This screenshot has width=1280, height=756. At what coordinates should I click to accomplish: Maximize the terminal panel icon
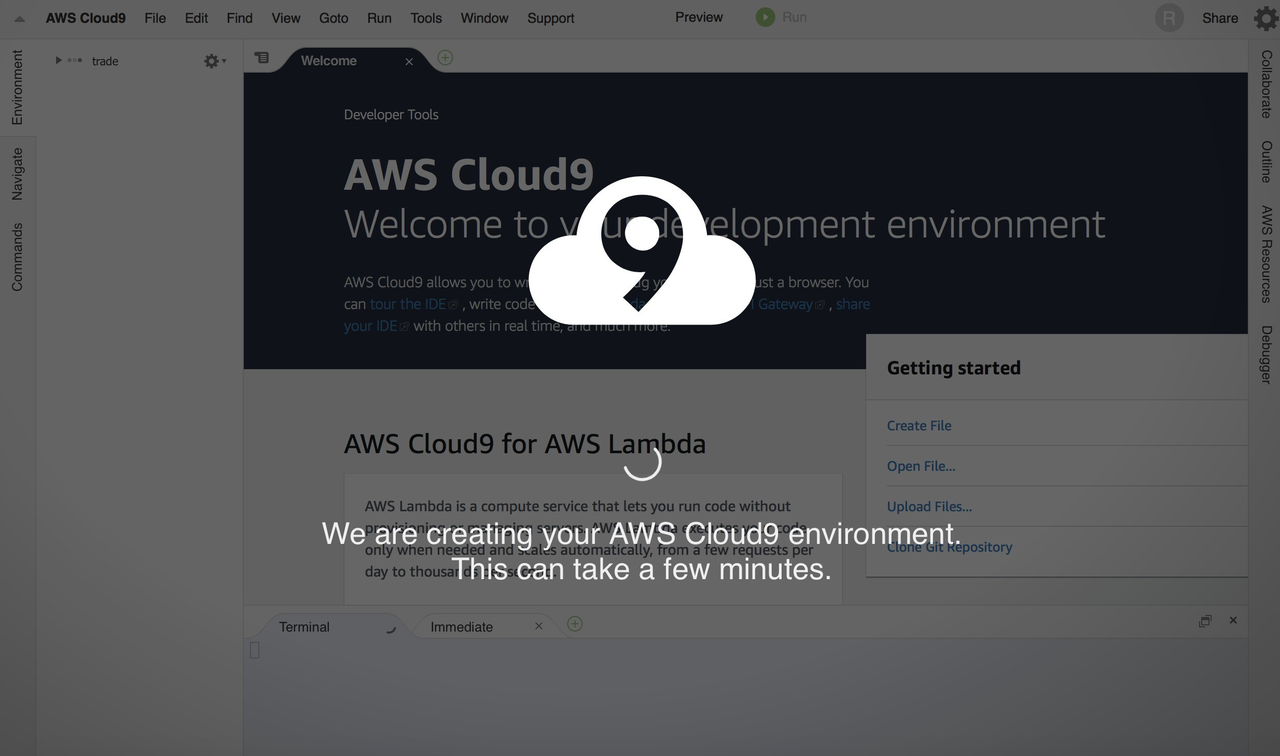click(x=1205, y=621)
